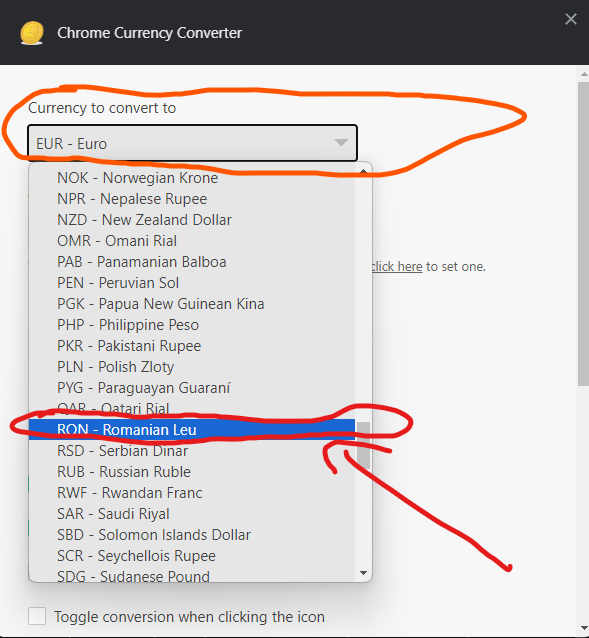Image resolution: width=589 pixels, height=638 pixels.
Task: Click the popup page scroll-up arrow
Action: pos(584,74)
